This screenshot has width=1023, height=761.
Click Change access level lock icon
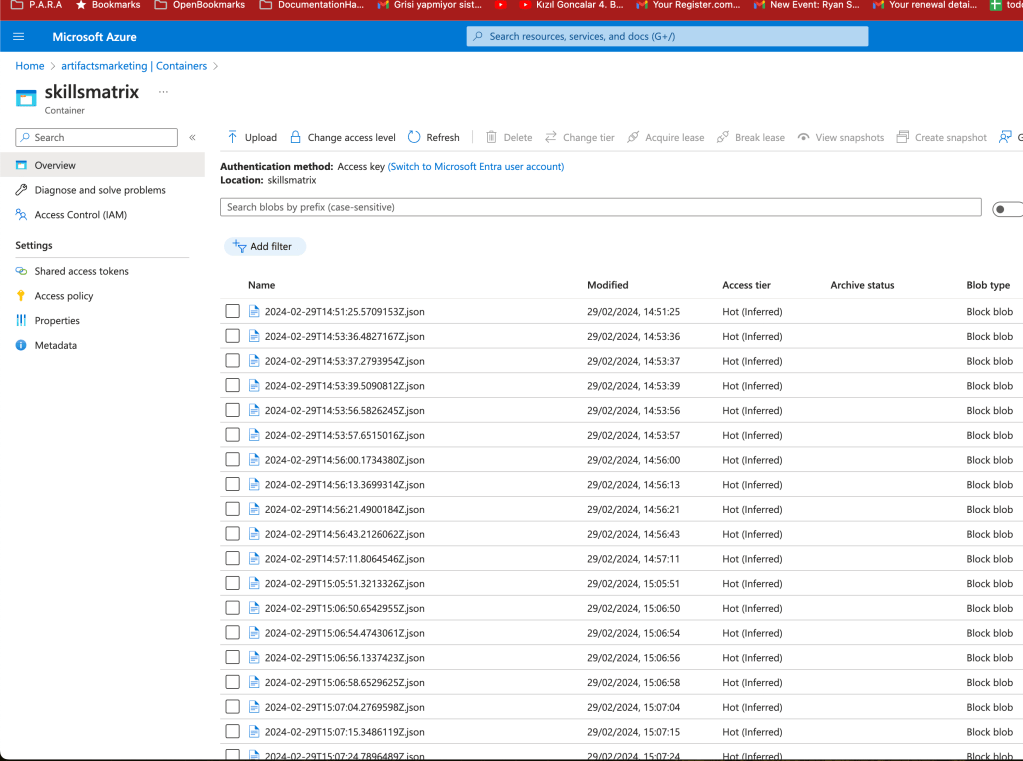coord(296,137)
